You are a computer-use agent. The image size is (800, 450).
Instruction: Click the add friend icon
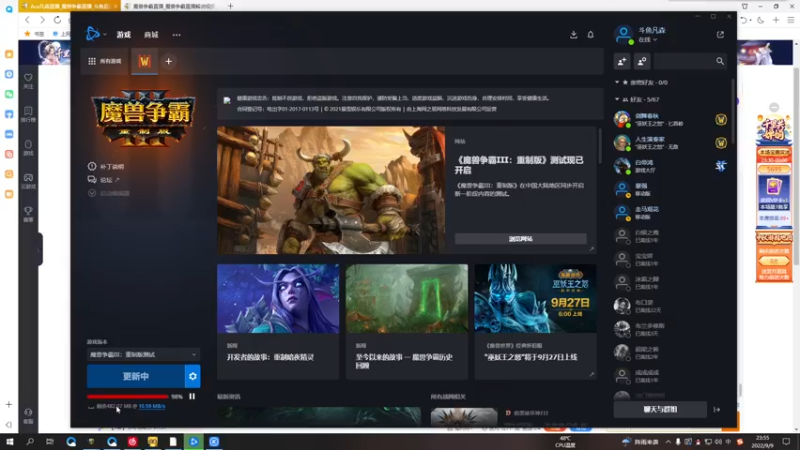tap(622, 61)
